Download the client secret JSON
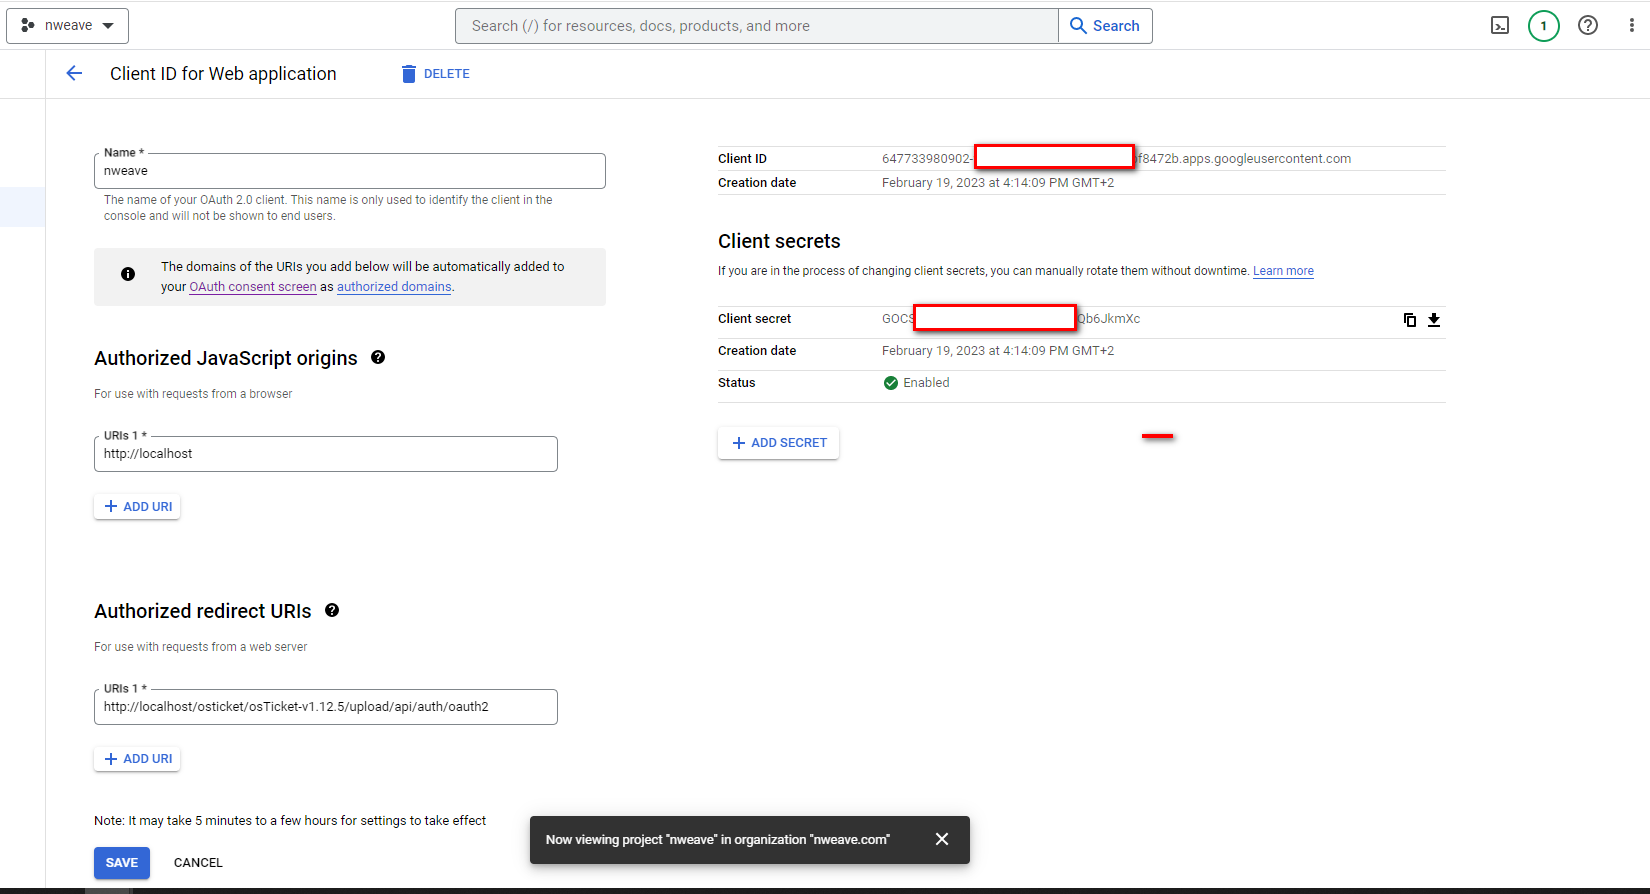Screen dimensions: 1650x894 [x=1434, y=320]
